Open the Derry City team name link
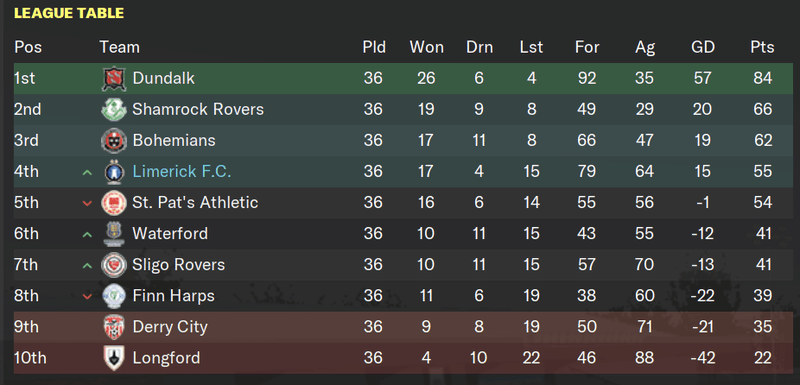 coord(170,327)
